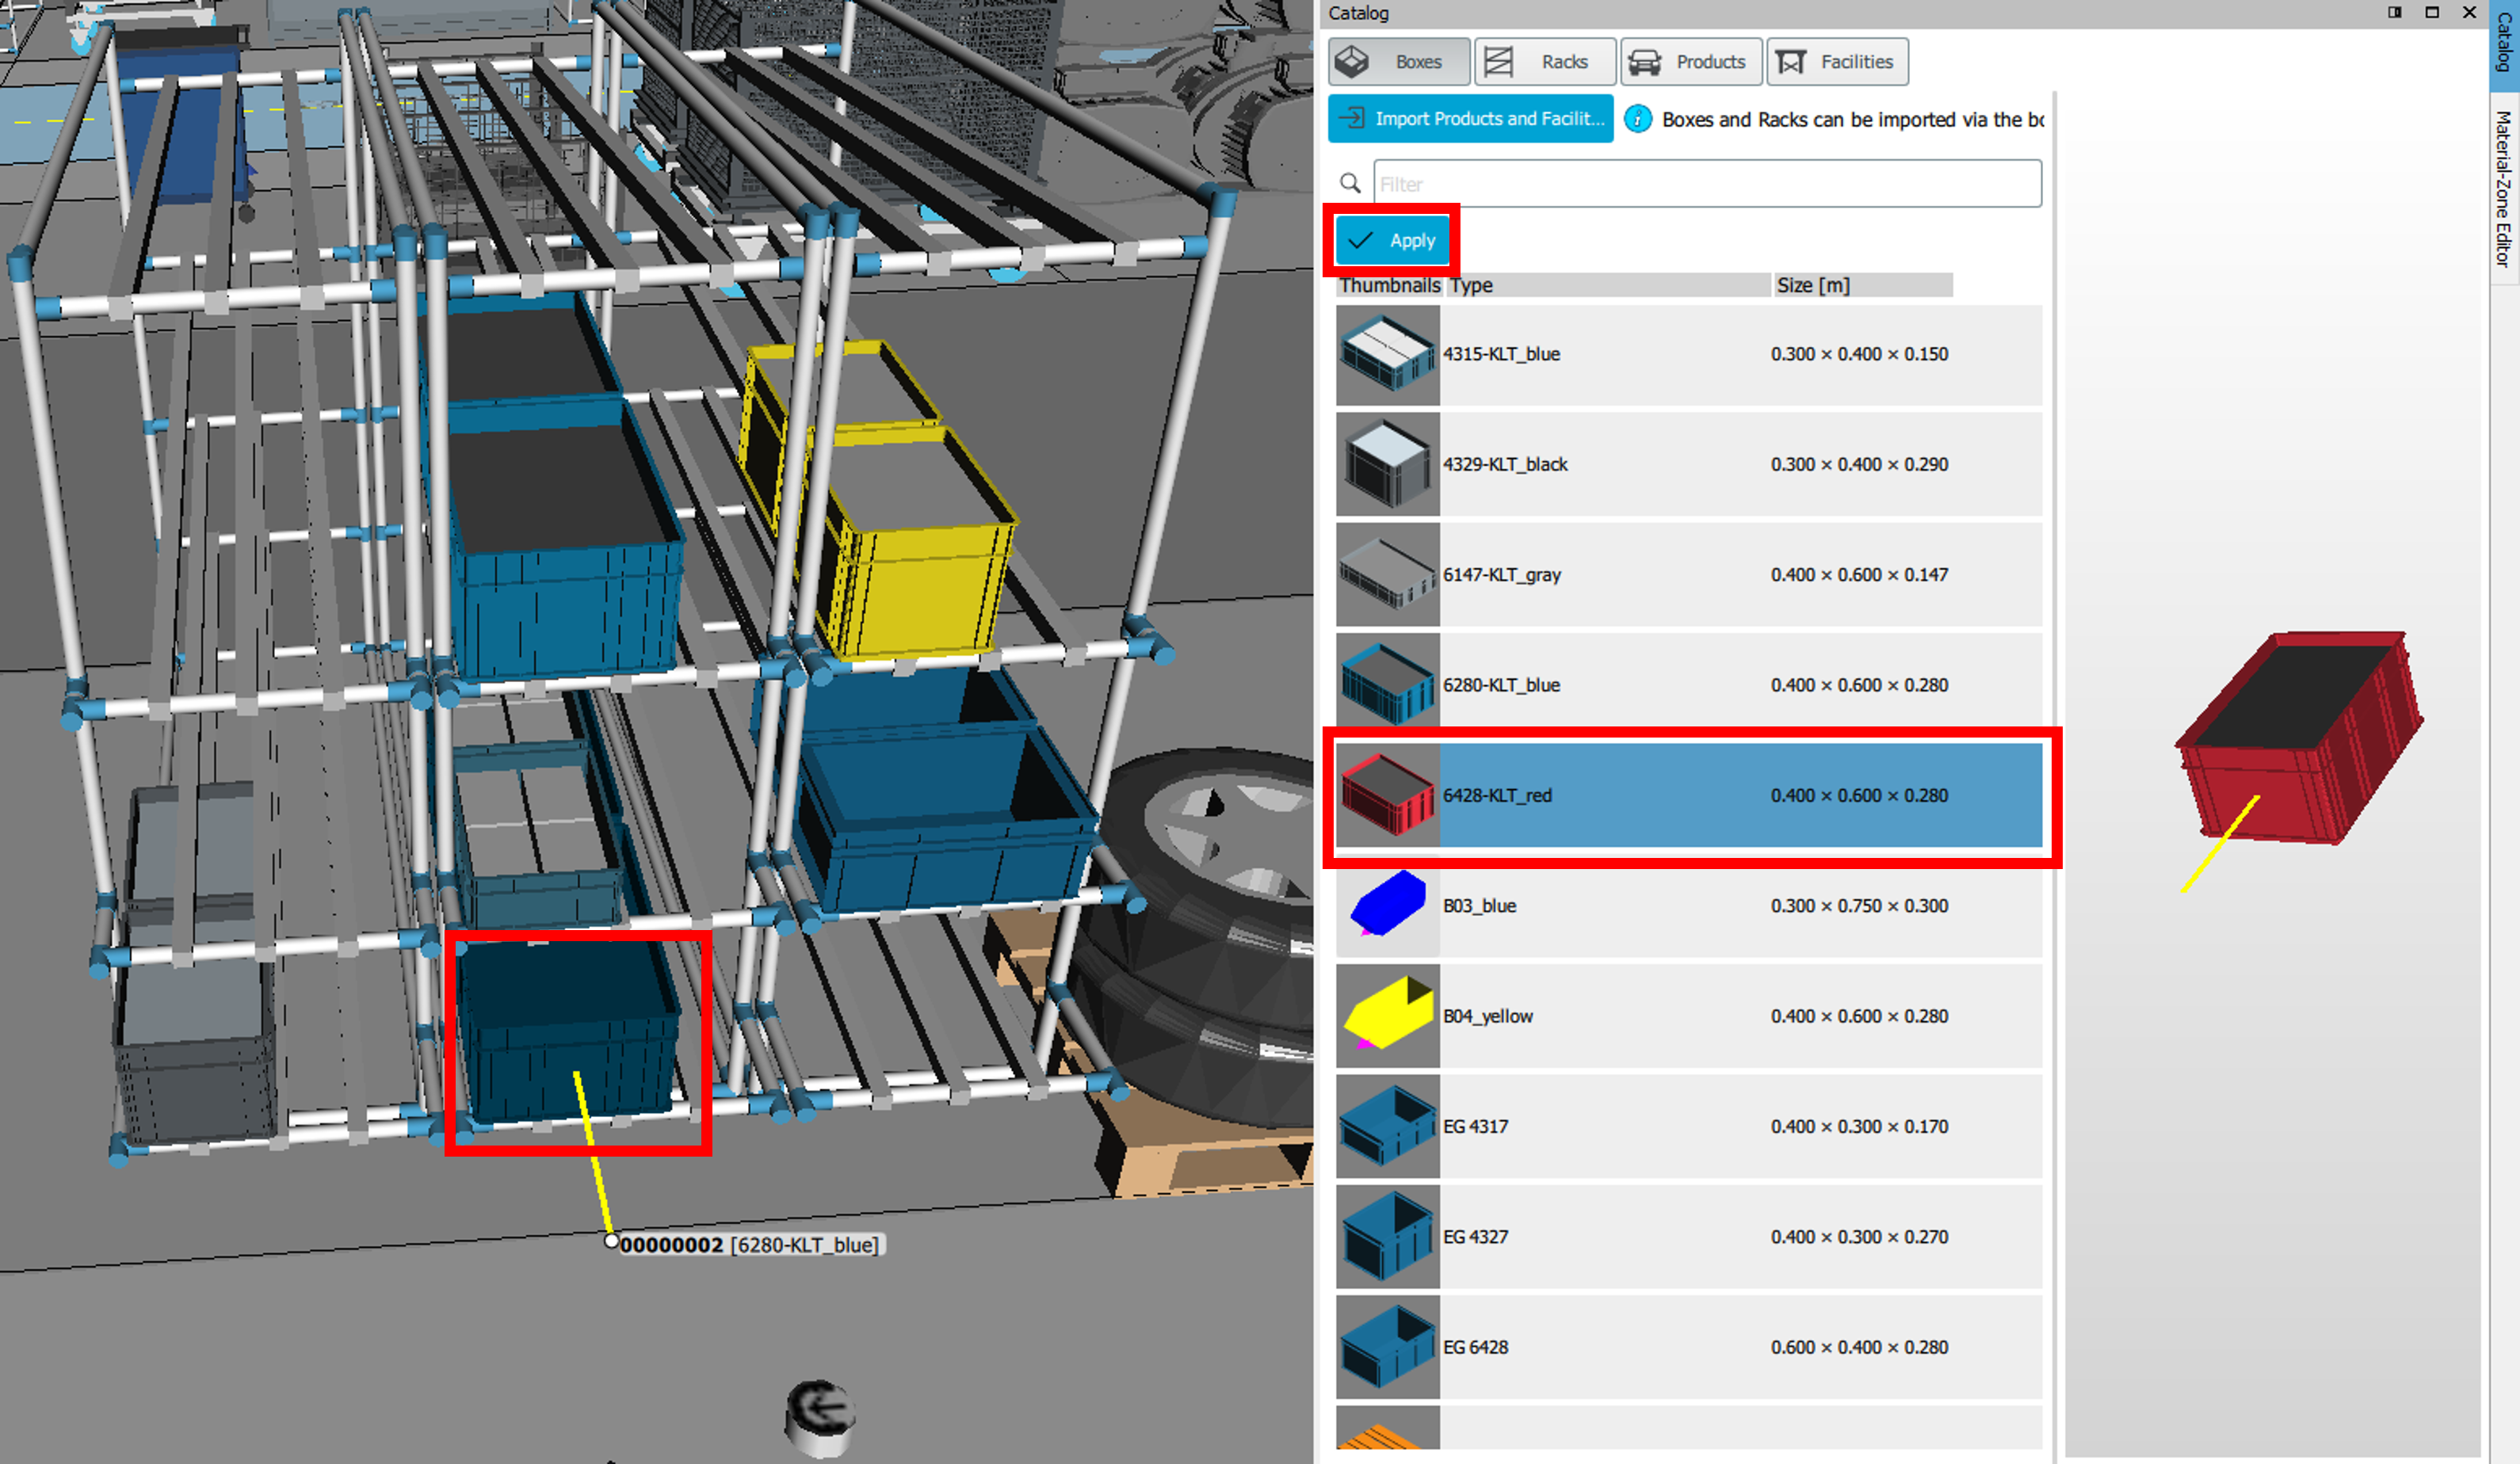This screenshot has height=1464, width=2520.
Task: Switch to the Products tab
Action: click(x=1691, y=62)
